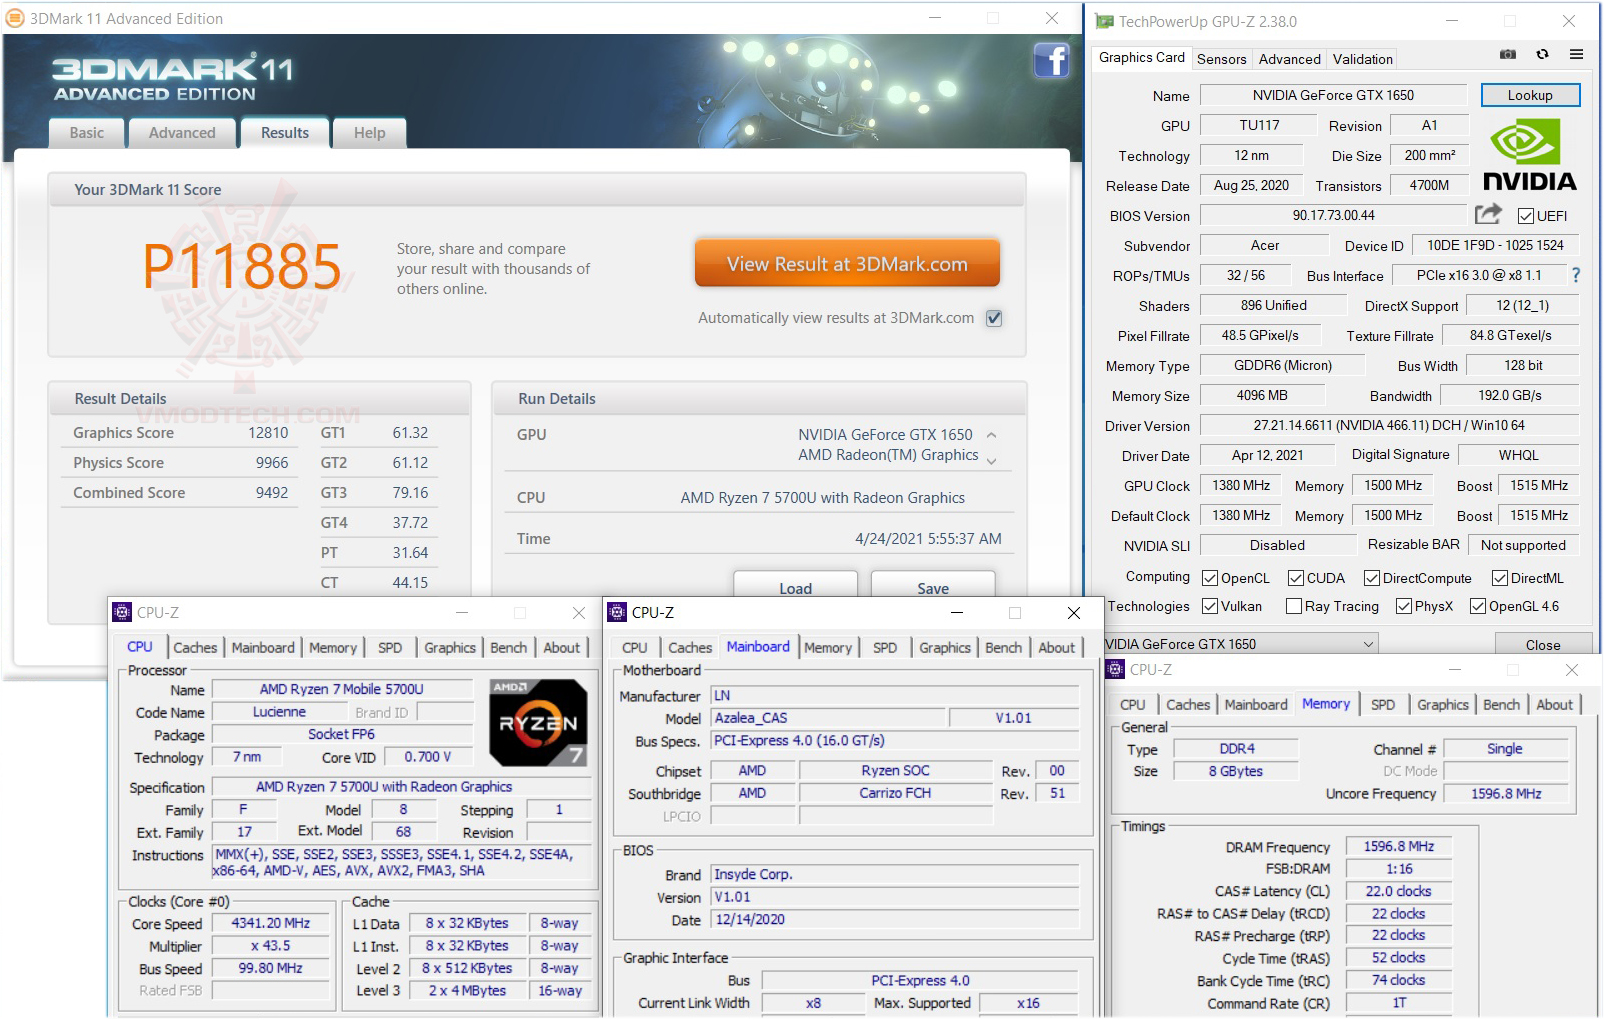This screenshot has height=1020, width=1604.
Task: Select the Results tab in 3DMark
Action: (x=285, y=132)
